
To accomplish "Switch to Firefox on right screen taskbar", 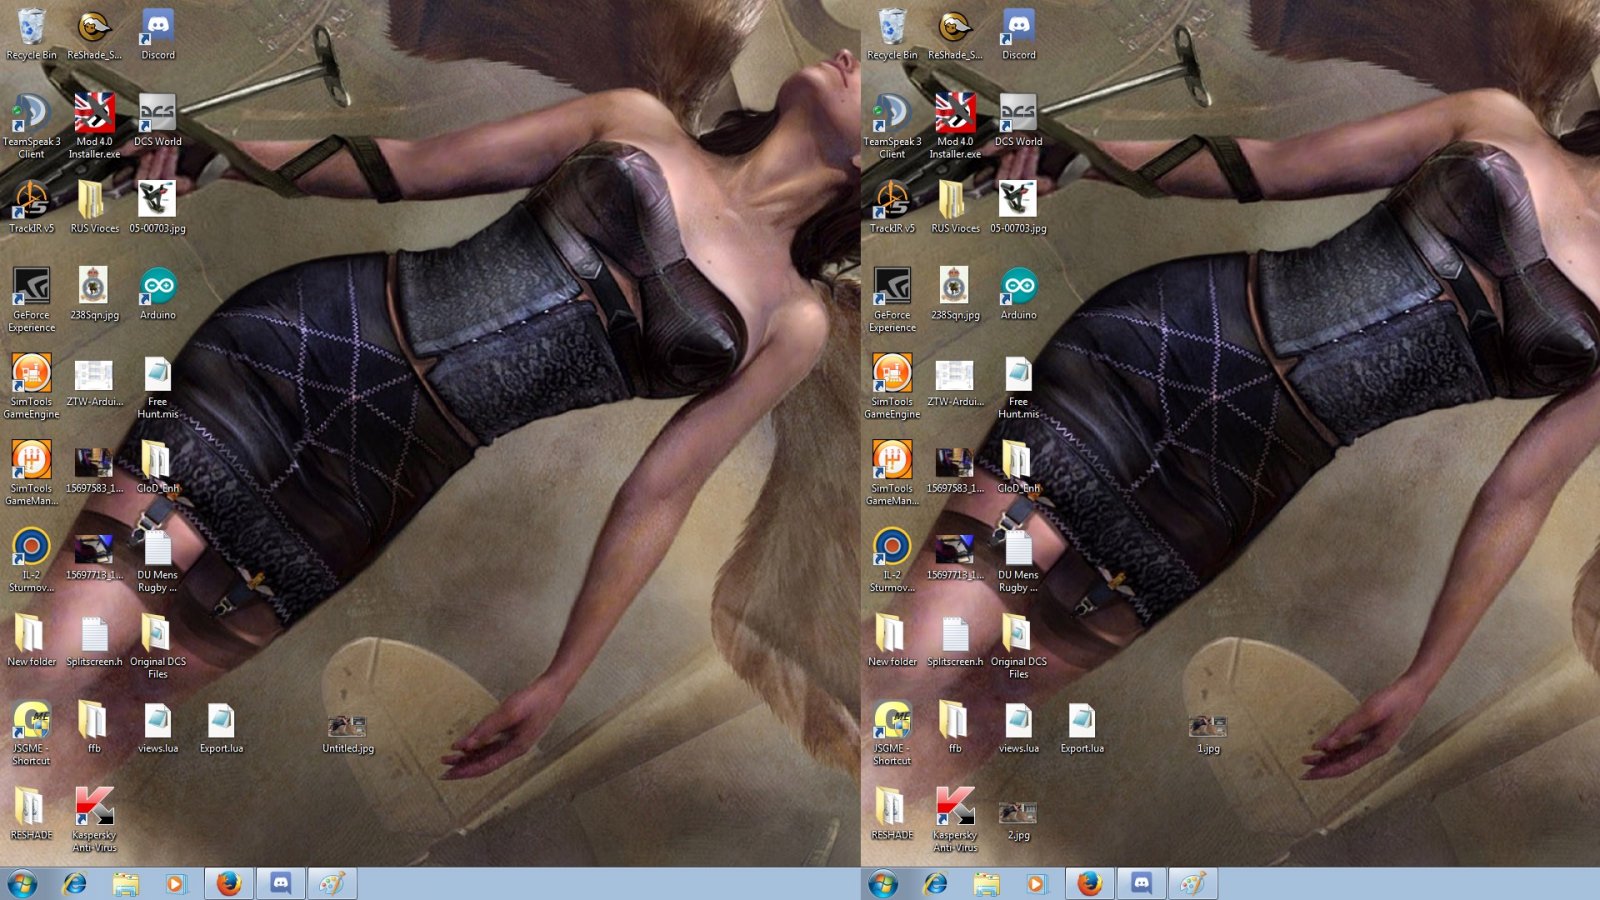I will (x=1090, y=884).
